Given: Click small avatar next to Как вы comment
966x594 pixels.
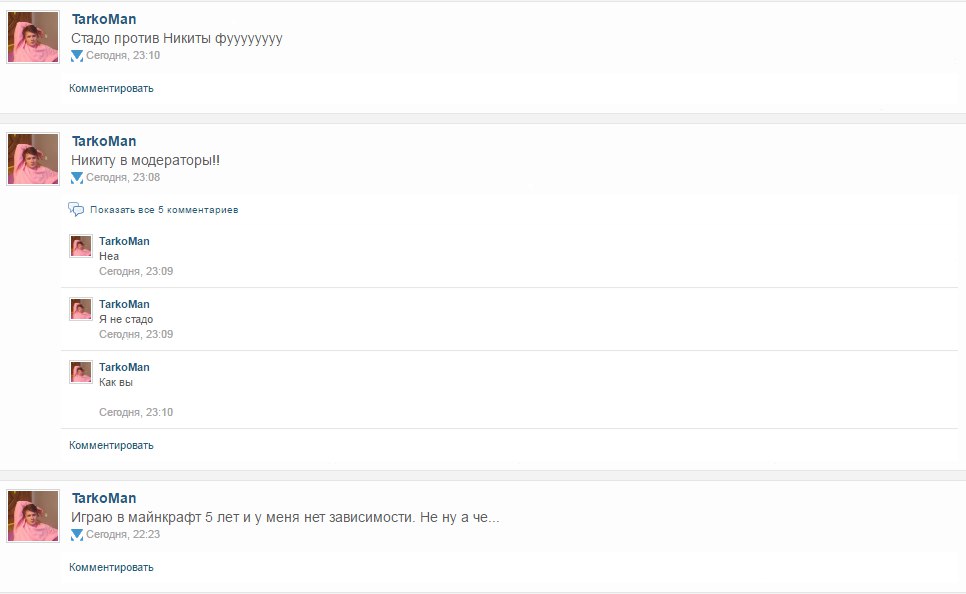Looking at the screenshot, I should (81, 372).
